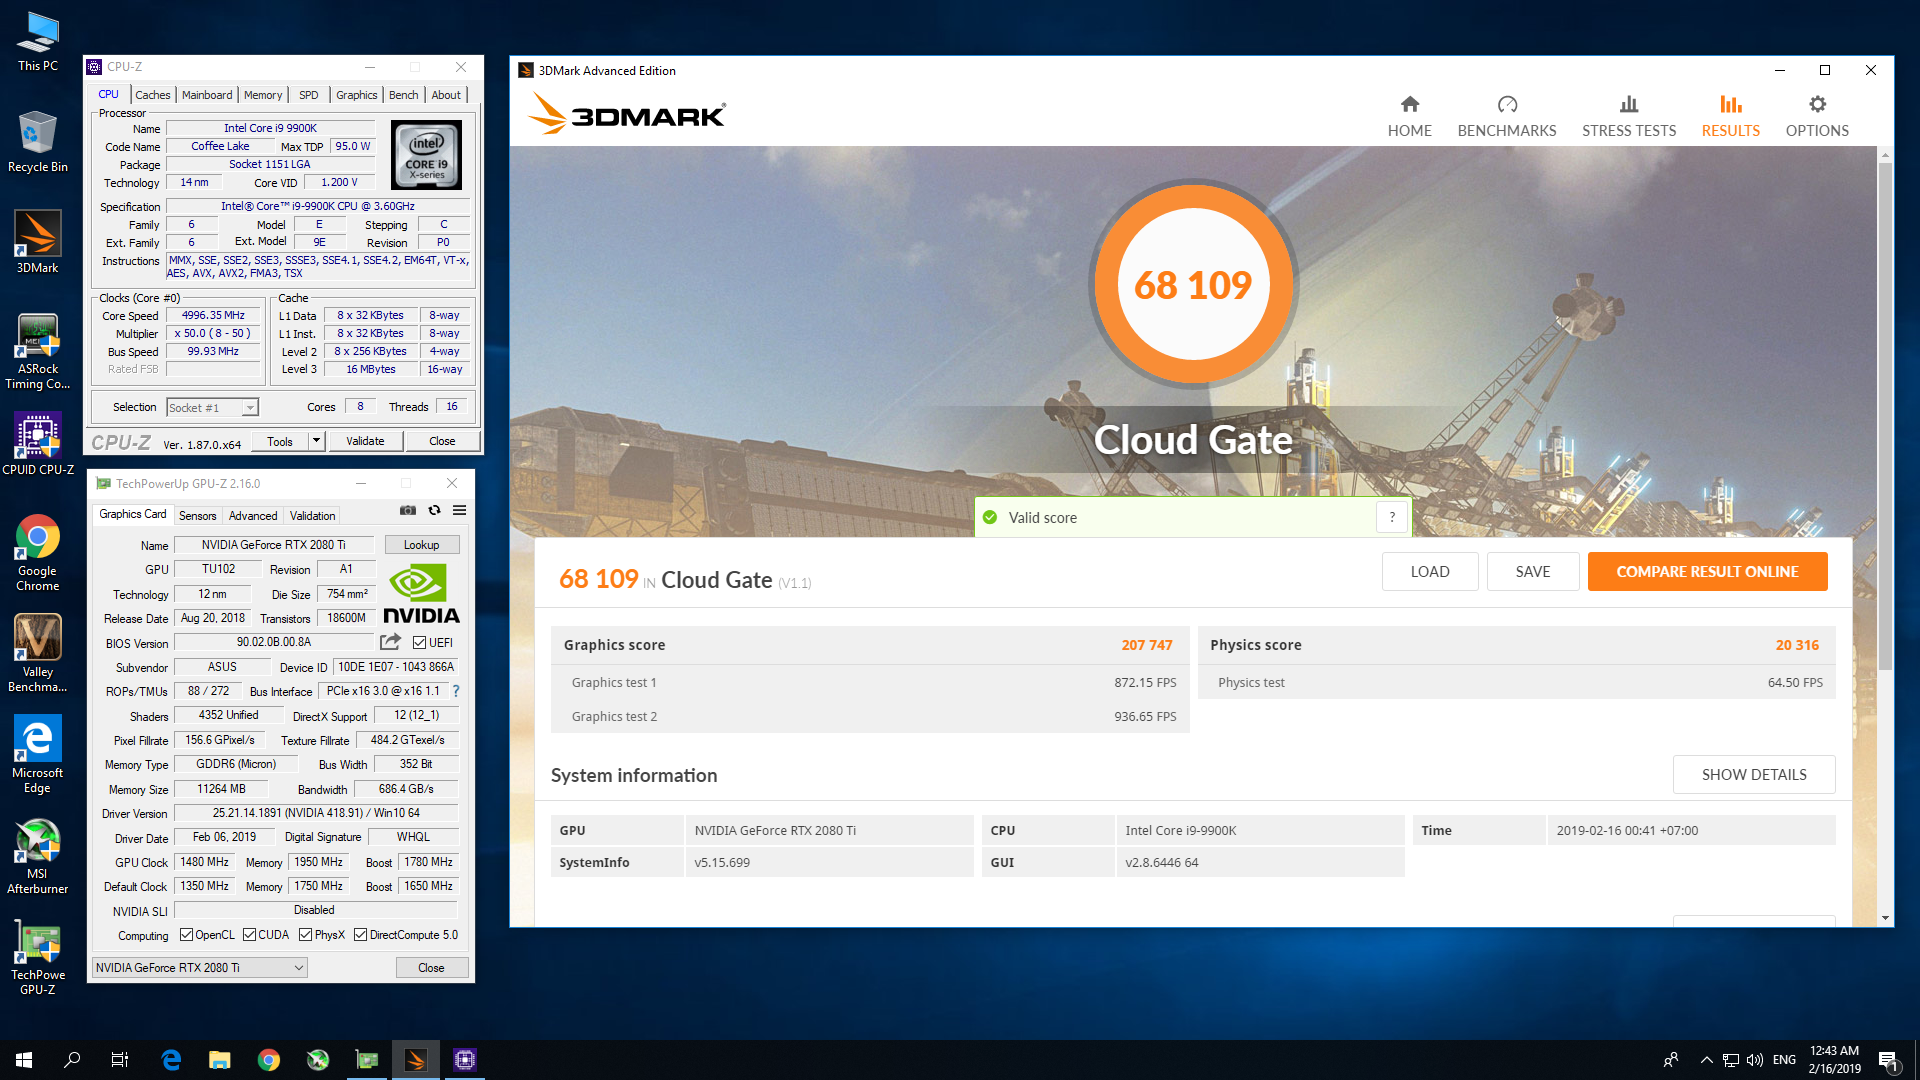Click the Lookup button in GPU-Z
Viewport: 1920px width, 1080px height.
click(x=422, y=545)
